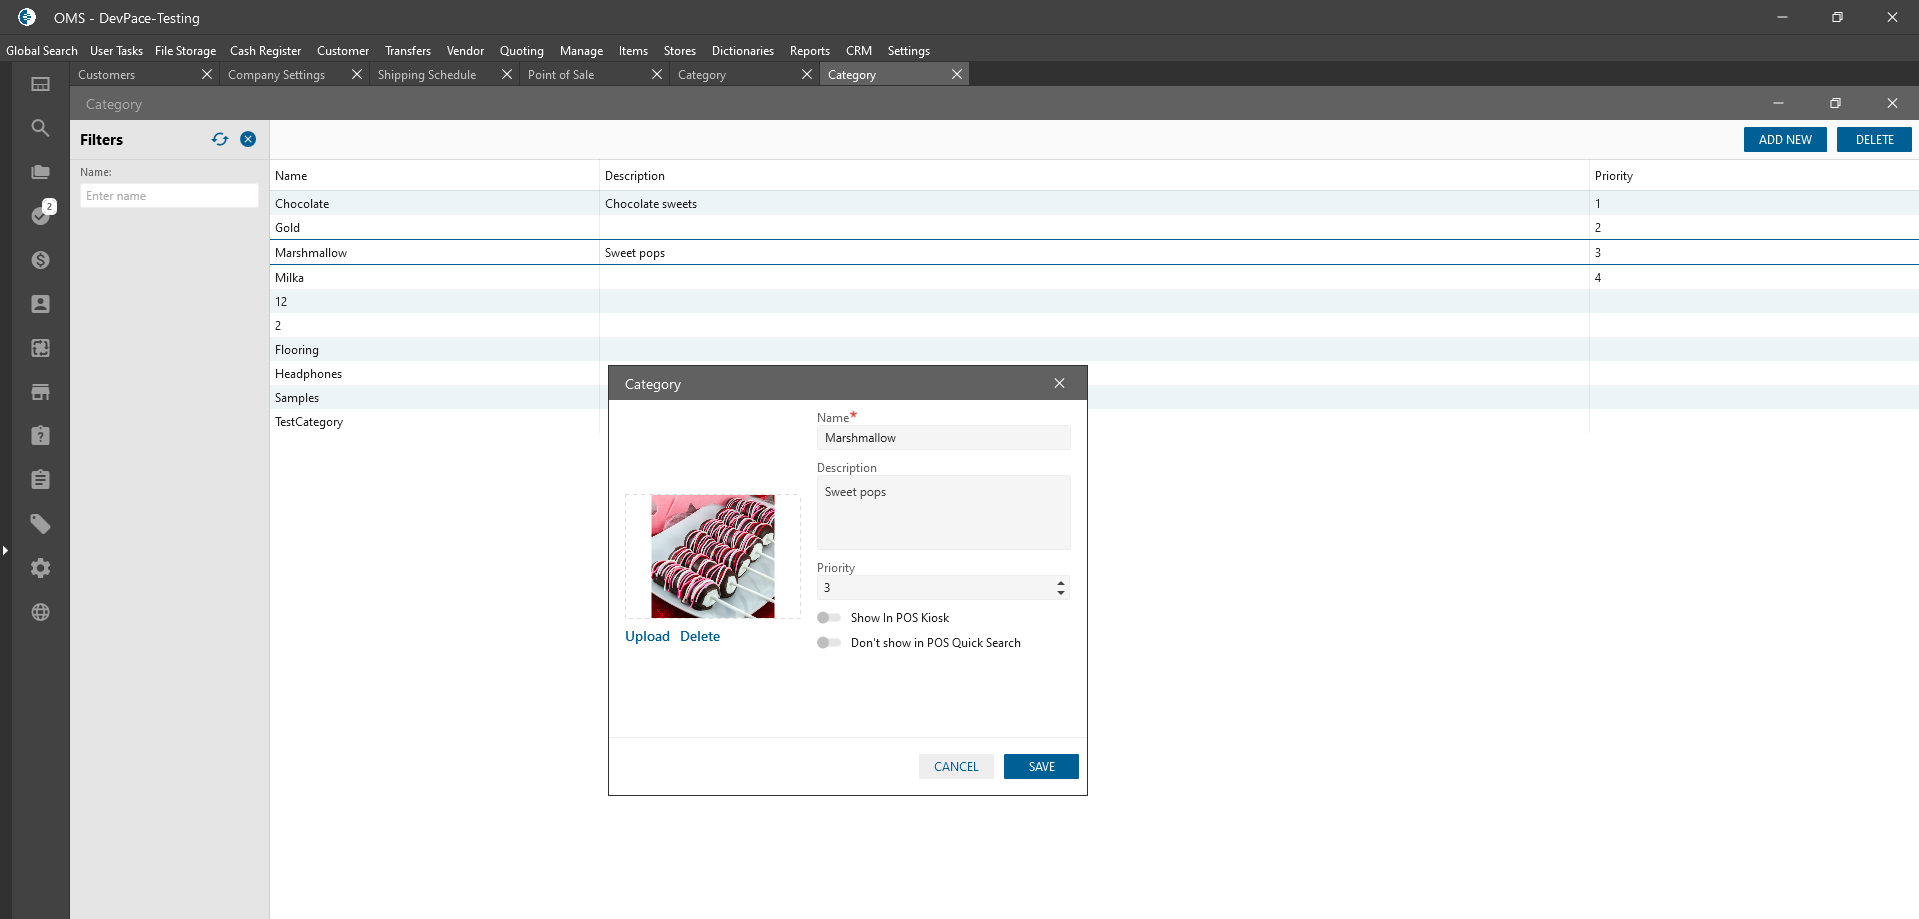
Task: Click the SAVE button in the Category dialog
Action: click(x=1041, y=767)
